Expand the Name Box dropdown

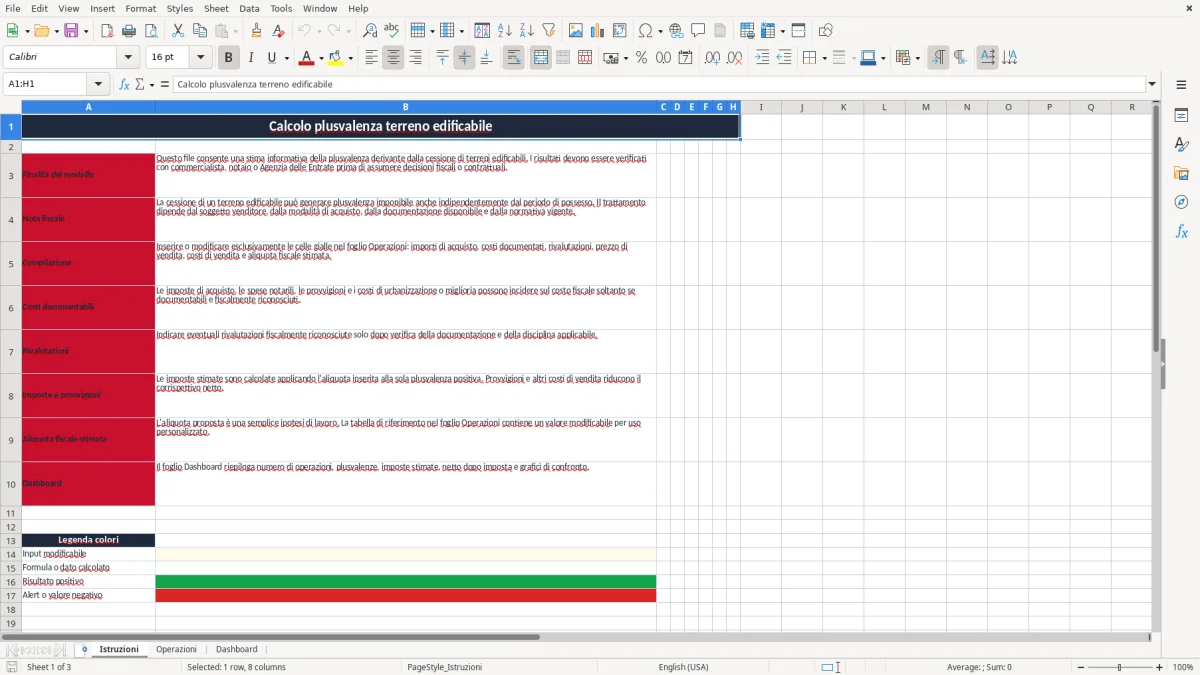(98, 85)
